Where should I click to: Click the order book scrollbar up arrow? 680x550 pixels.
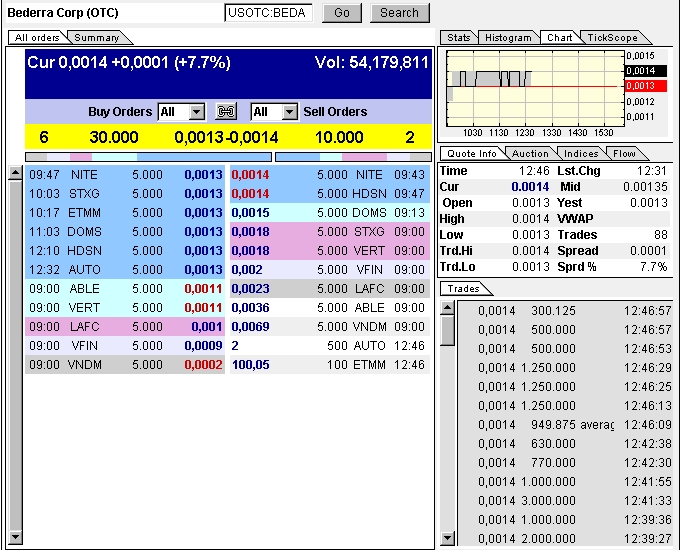point(15,173)
